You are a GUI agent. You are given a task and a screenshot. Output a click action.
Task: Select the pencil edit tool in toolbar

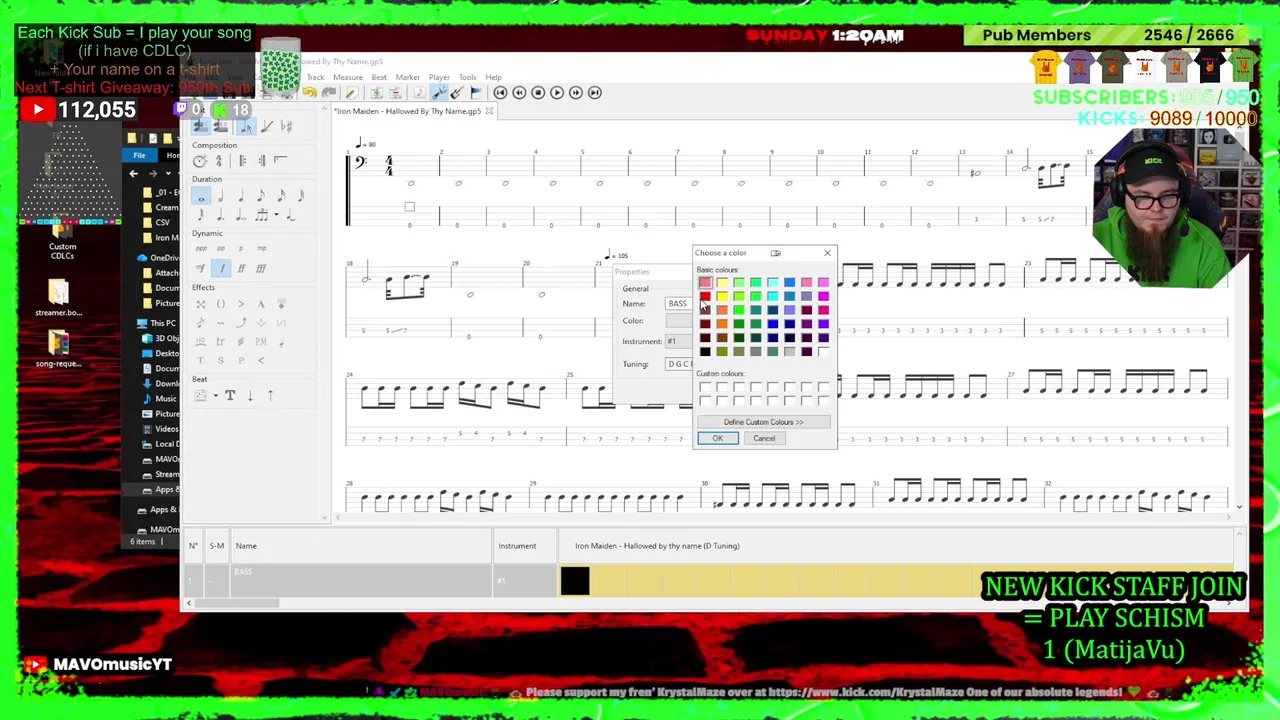click(352, 93)
